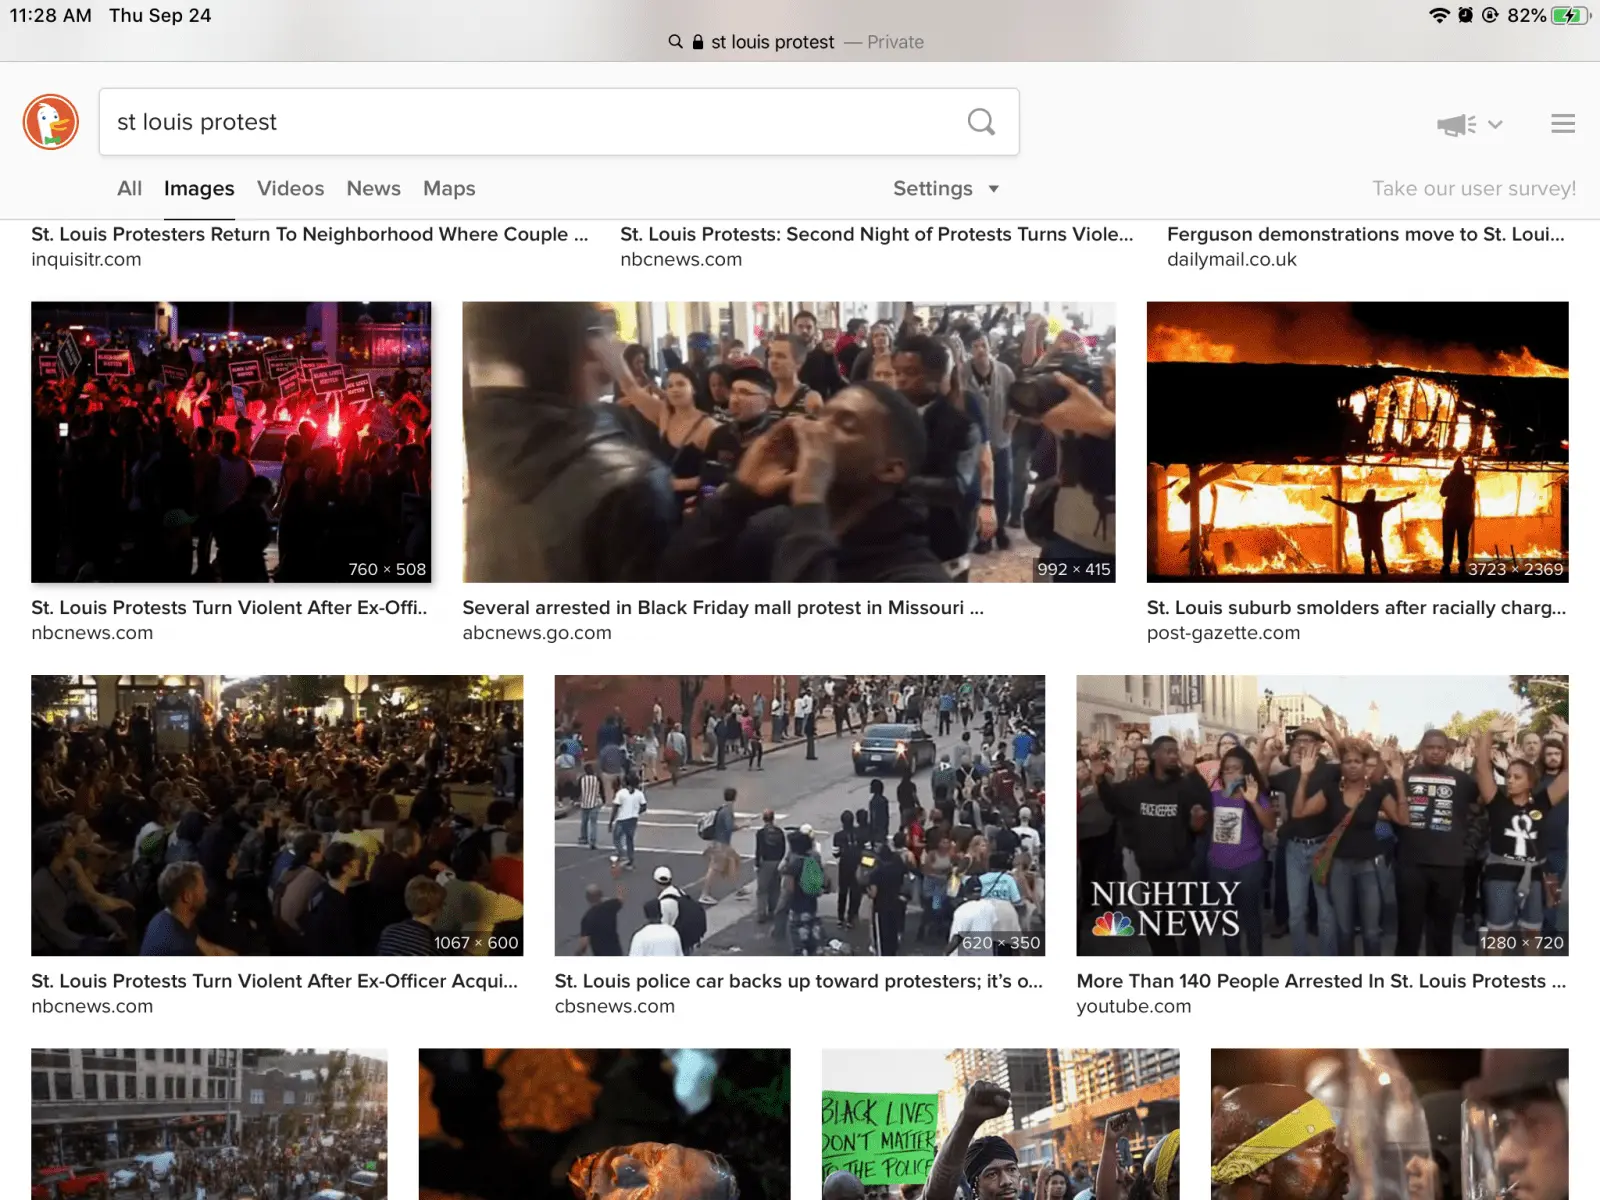1600x1200 pixels.
Task: Open the Nightly News protest thumbnail
Action: point(1321,815)
